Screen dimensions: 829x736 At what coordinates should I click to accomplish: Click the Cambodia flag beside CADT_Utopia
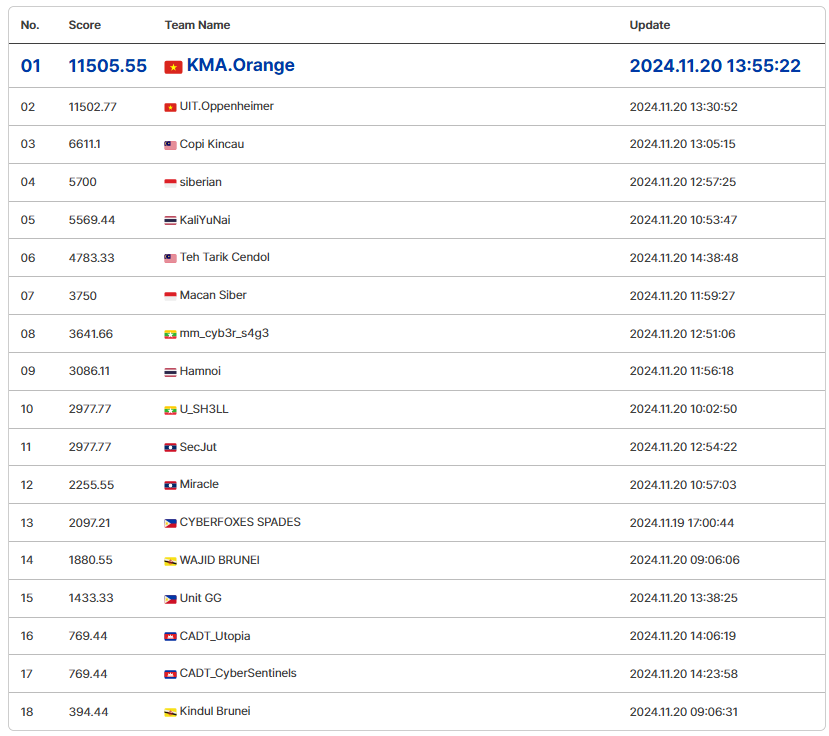pyautogui.click(x=170, y=637)
